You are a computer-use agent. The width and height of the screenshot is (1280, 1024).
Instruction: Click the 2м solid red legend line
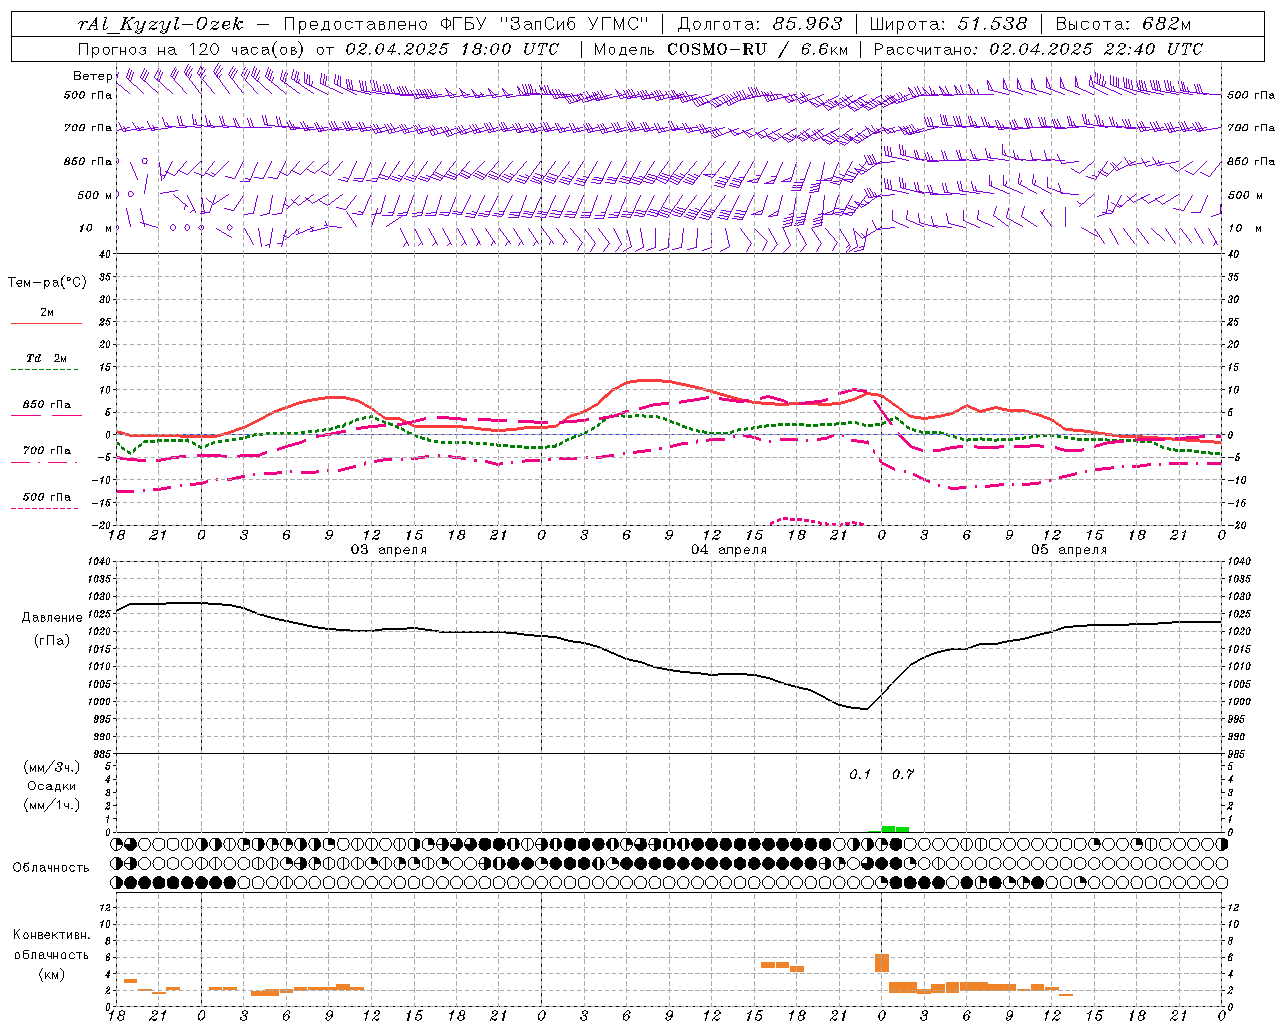click(46, 323)
